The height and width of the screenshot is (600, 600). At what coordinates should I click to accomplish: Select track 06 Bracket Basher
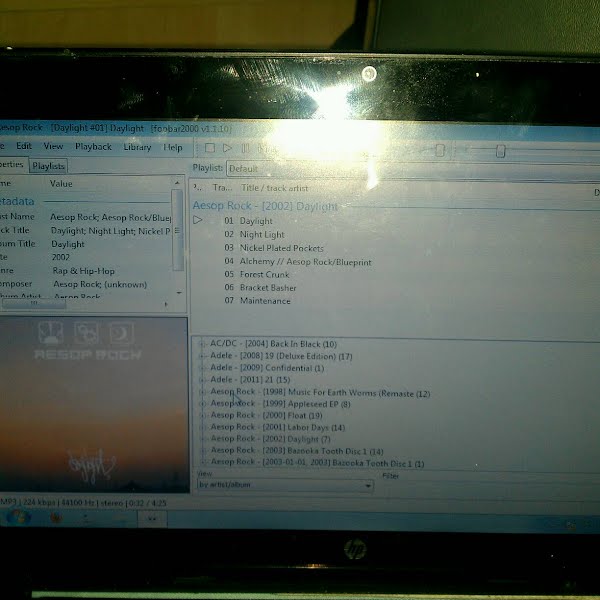260,287
